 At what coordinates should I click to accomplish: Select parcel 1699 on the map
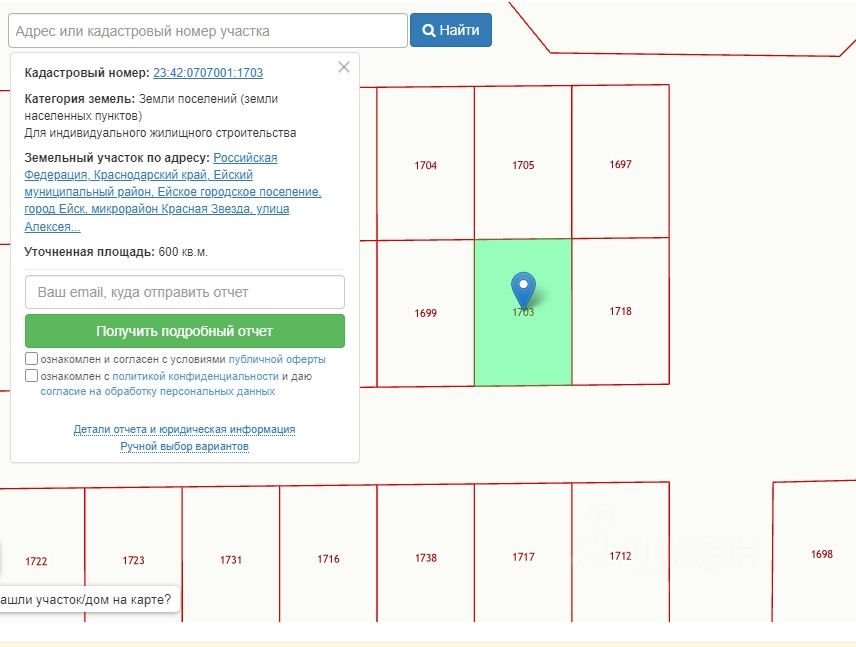(425, 313)
